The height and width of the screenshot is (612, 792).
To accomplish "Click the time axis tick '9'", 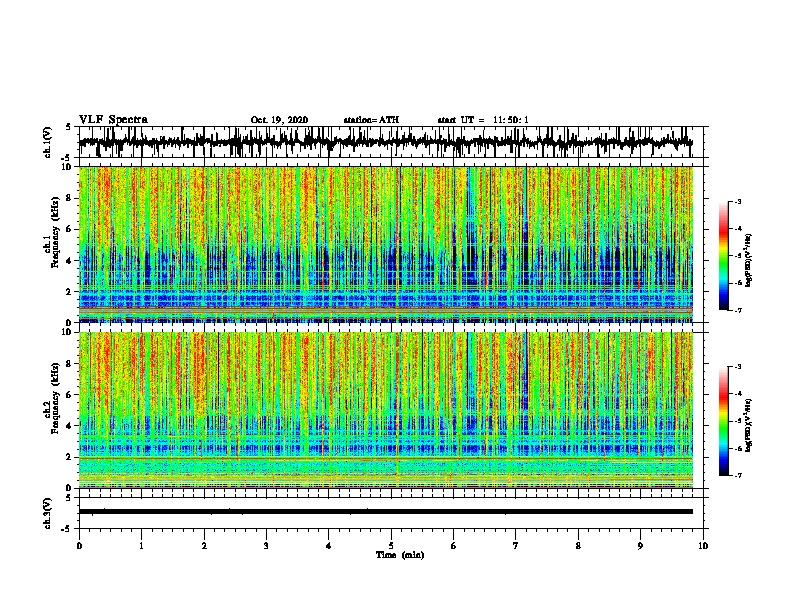I will pyautogui.click(x=640, y=546).
